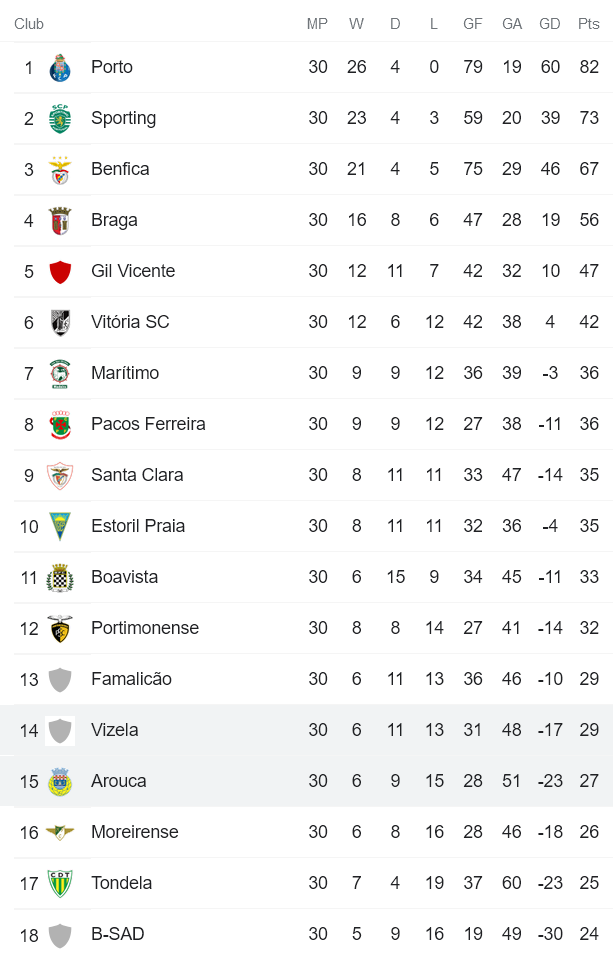Open the Famalicão team page
Image resolution: width=613 pixels, height=968 pixels.
pos(131,679)
